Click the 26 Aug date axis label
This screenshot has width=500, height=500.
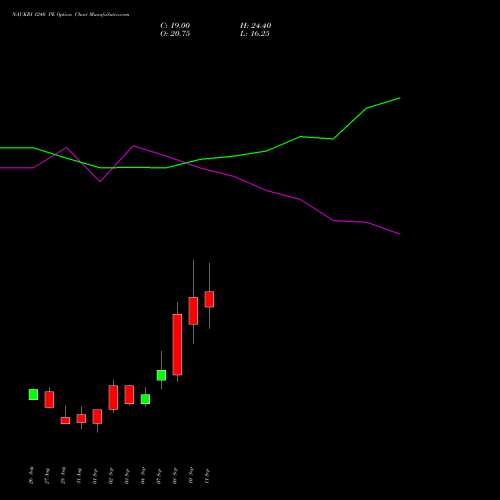[x=31, y=475]
